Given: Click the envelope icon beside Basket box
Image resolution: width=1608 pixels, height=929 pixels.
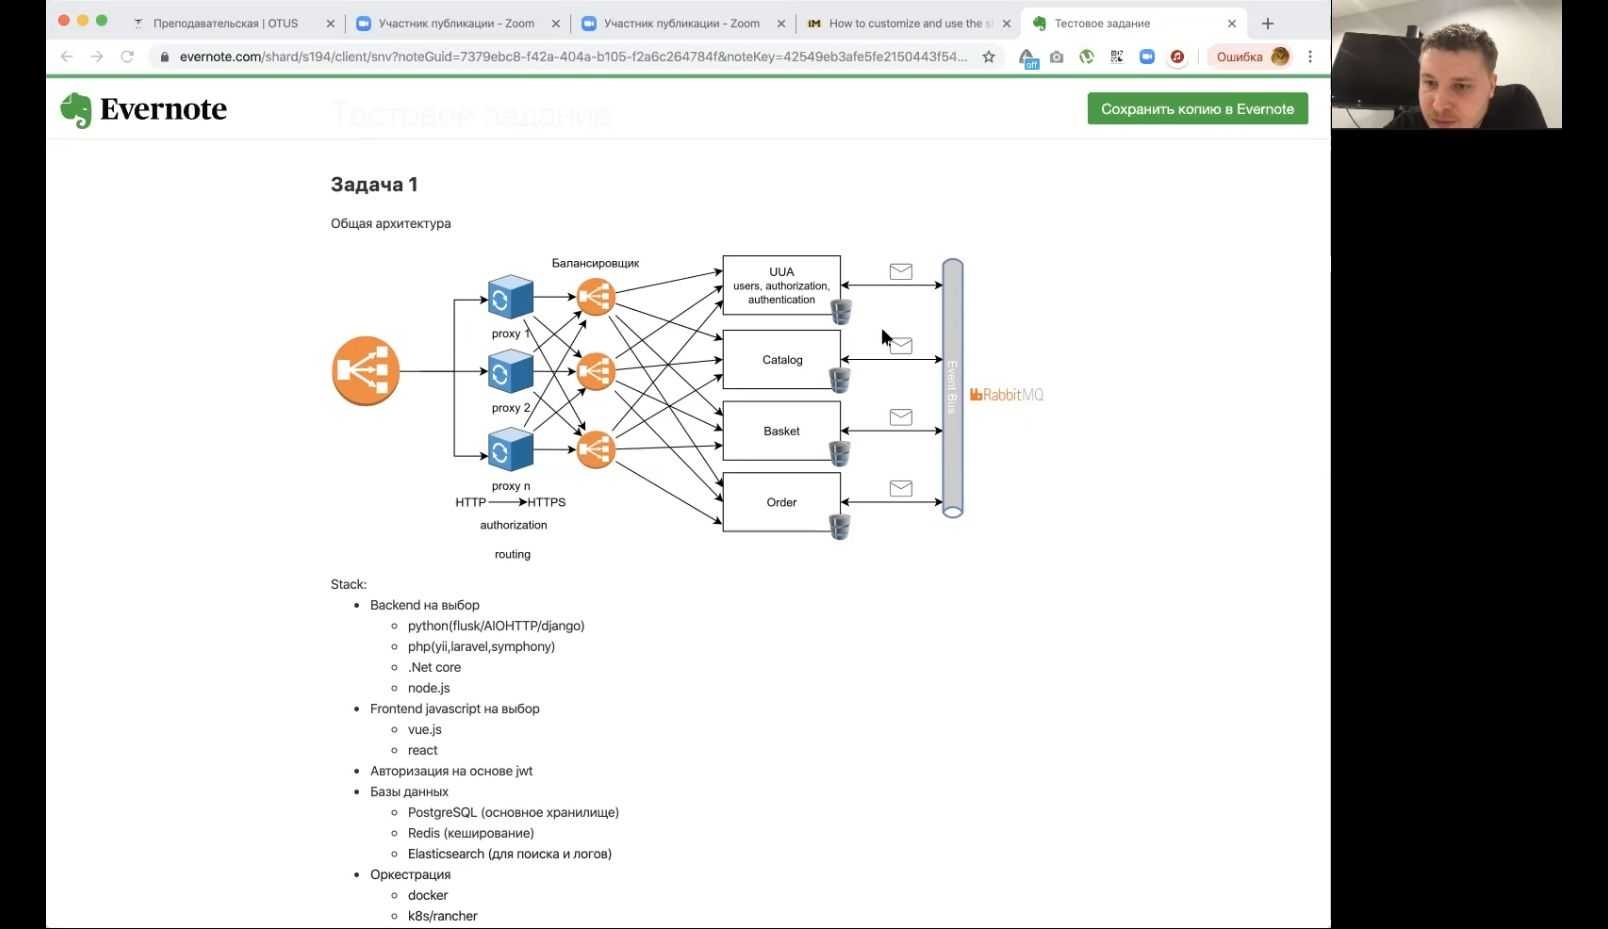Looking at the screenshot, I should (x=901, y=417).
